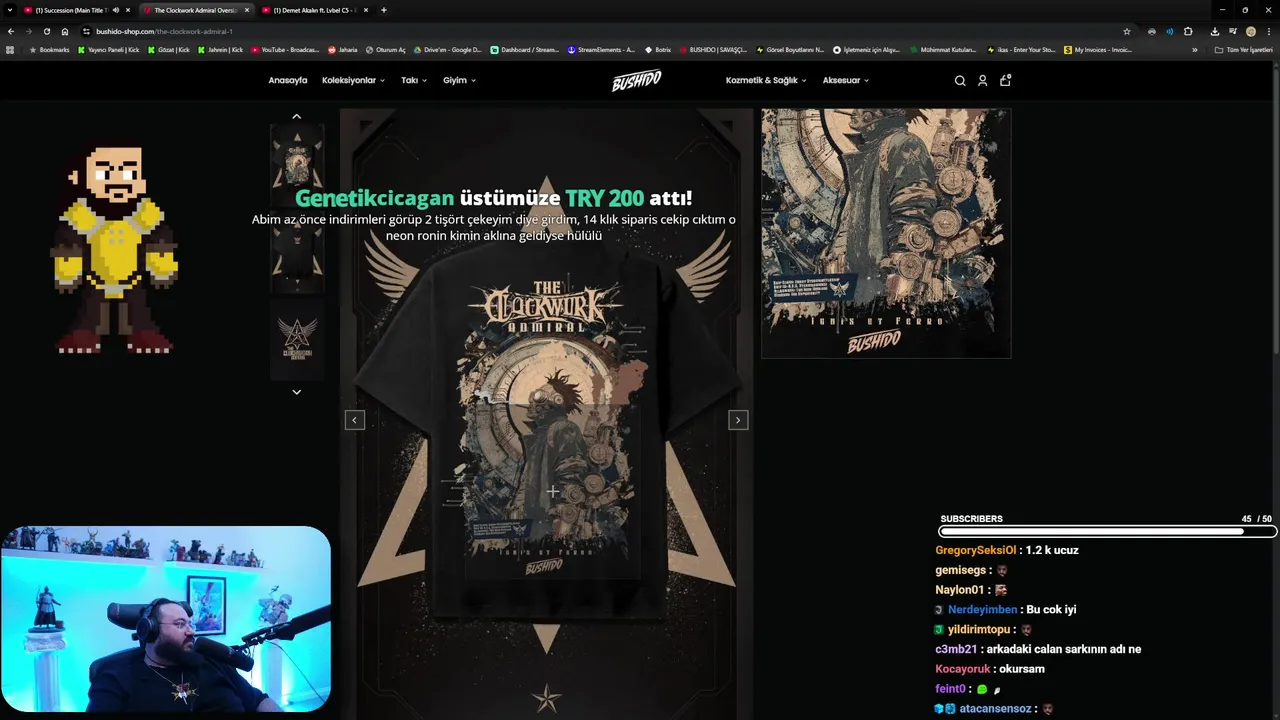This screenshot has height=720, width=1280.
Task: Go back with browser back arrow
Action: [x=11, y=31]
